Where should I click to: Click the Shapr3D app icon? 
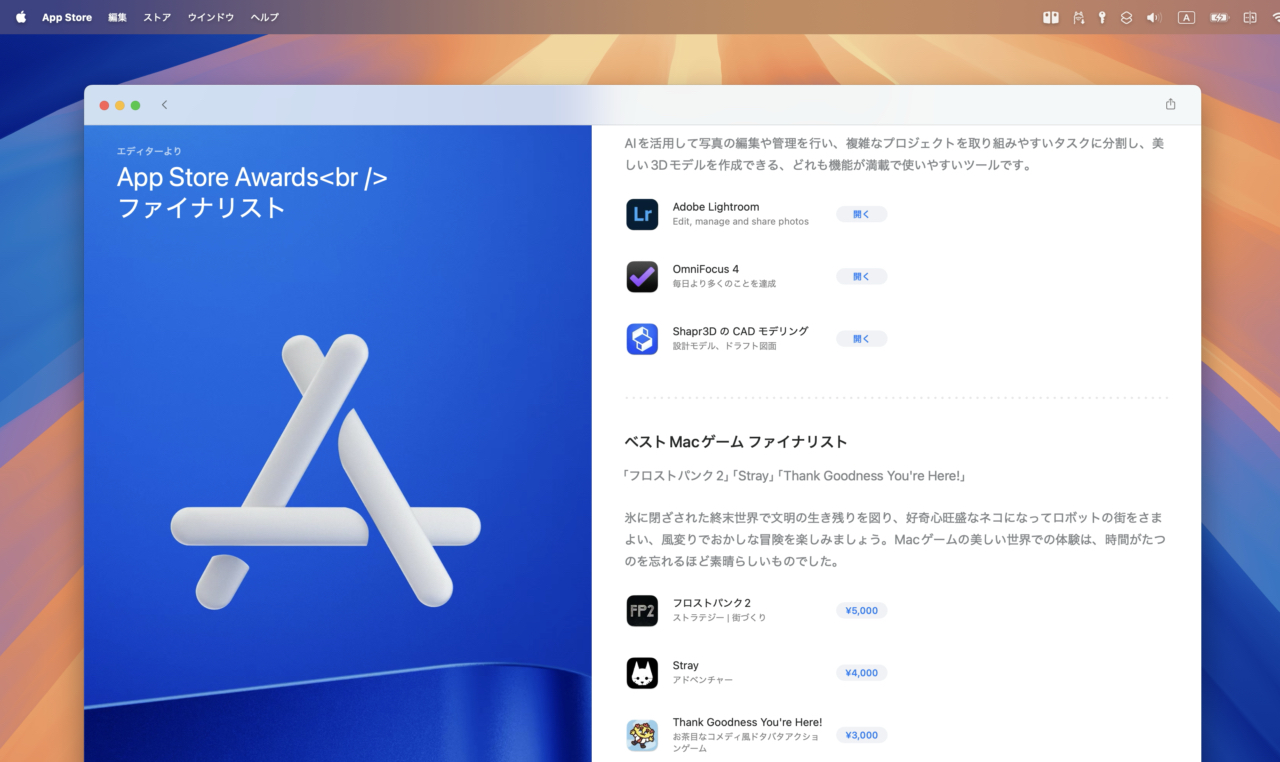642,338
